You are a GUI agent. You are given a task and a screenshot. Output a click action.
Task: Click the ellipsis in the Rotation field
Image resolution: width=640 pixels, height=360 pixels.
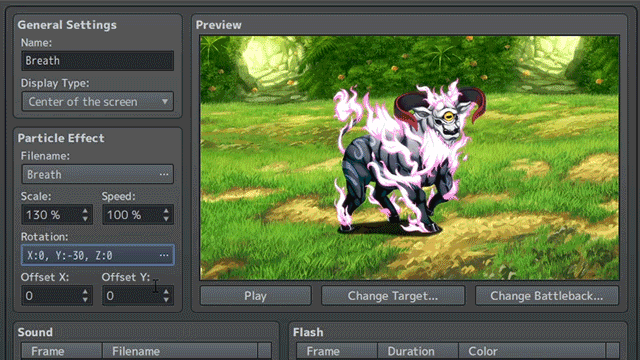click(164, 255)
